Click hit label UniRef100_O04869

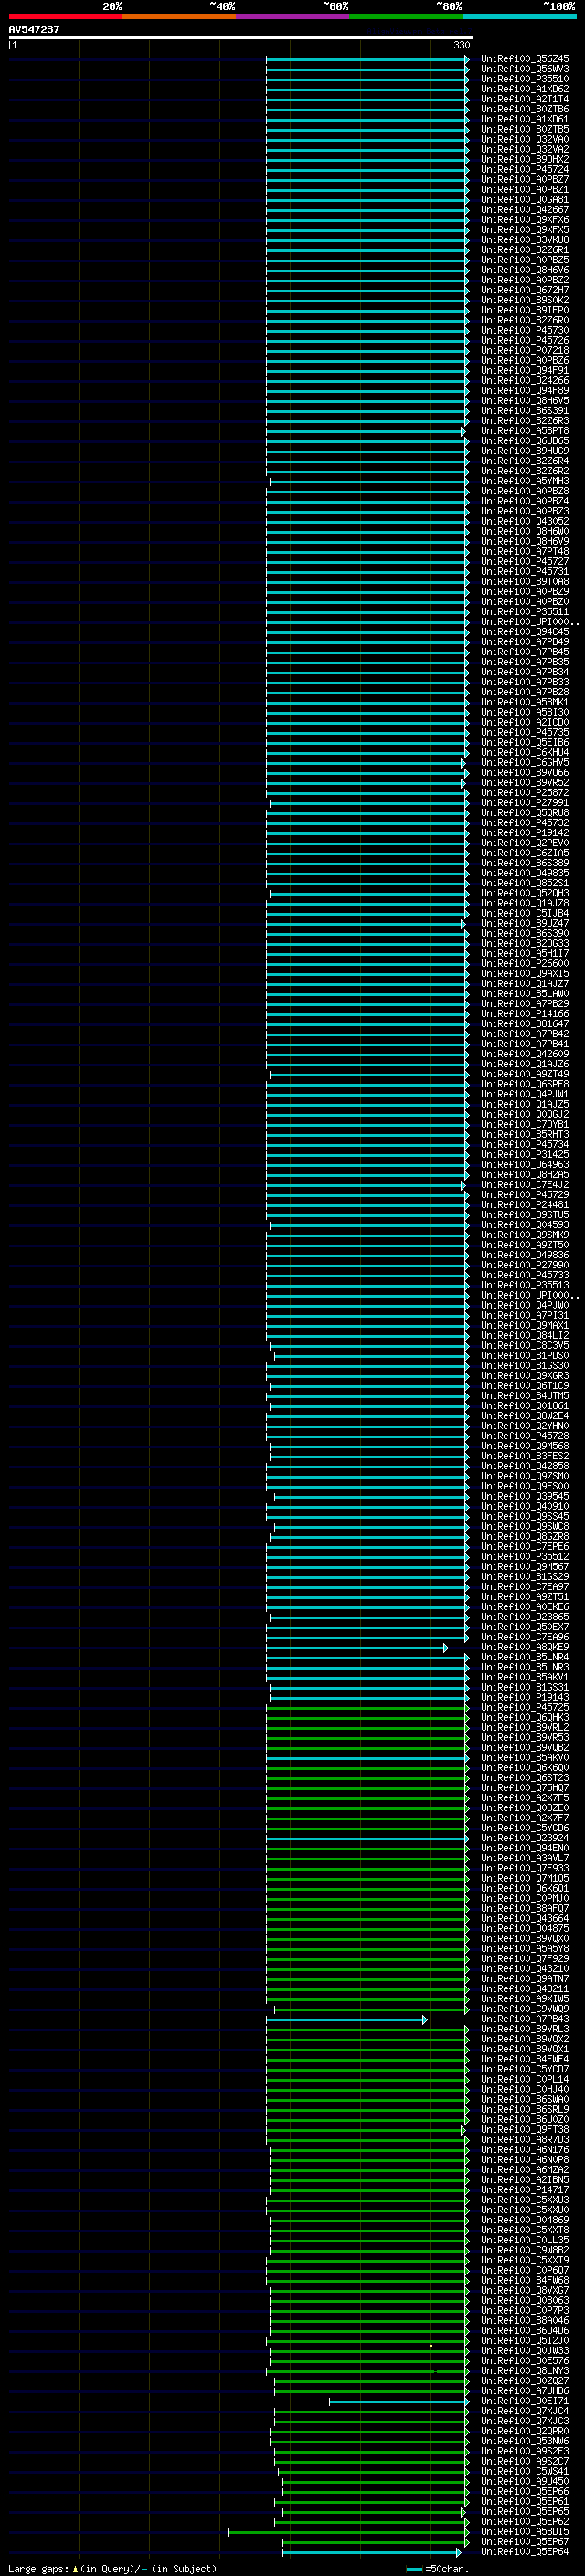[524, 2220]
